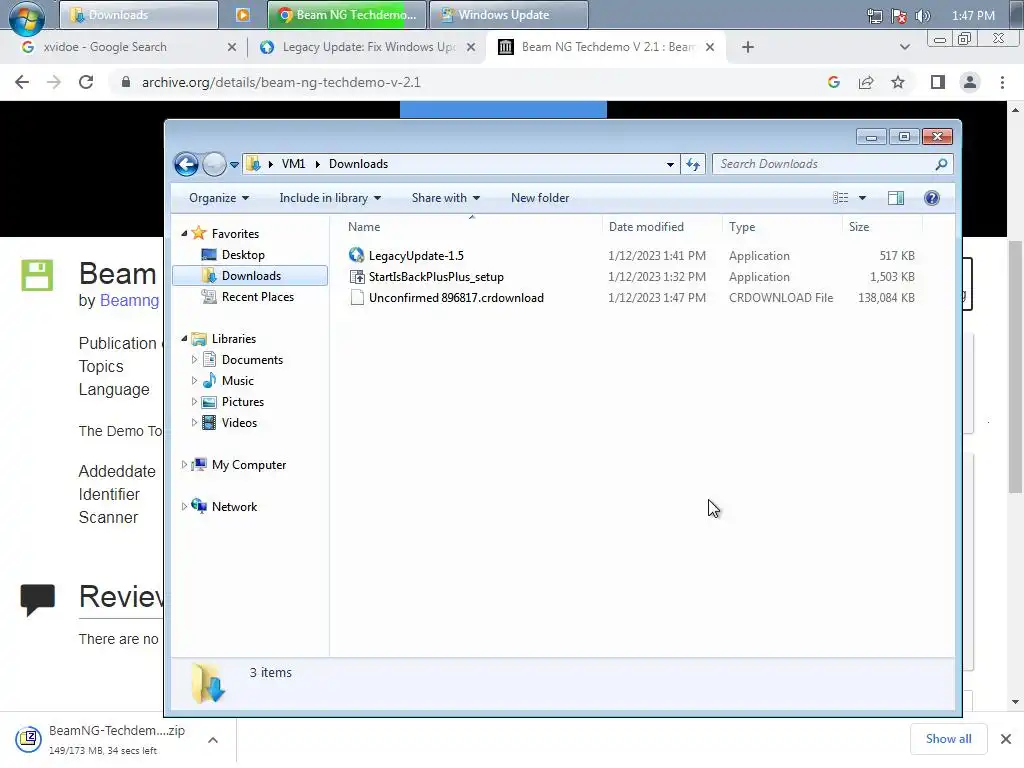Select Videos library
The image size is (1024, 768).
click(239, 423)
